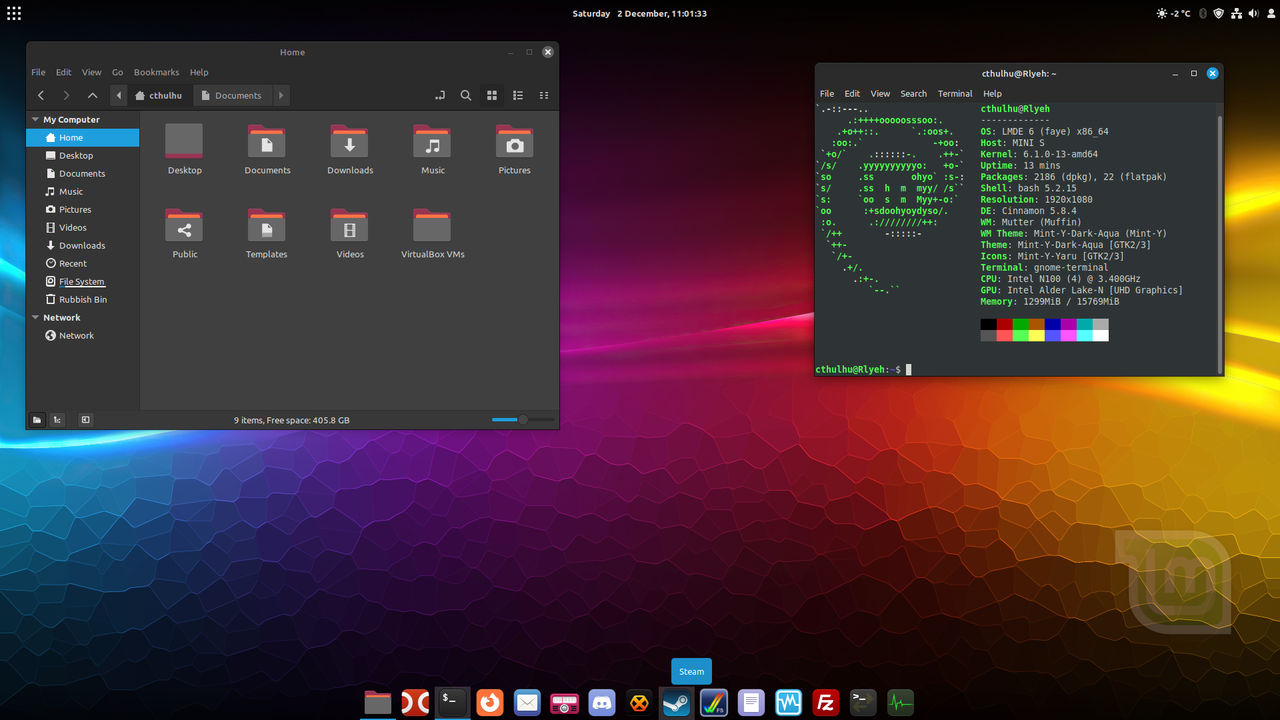The image size is (1280, 720).
Task: Click the Steam icon in the dock
Action: (676, 703)
